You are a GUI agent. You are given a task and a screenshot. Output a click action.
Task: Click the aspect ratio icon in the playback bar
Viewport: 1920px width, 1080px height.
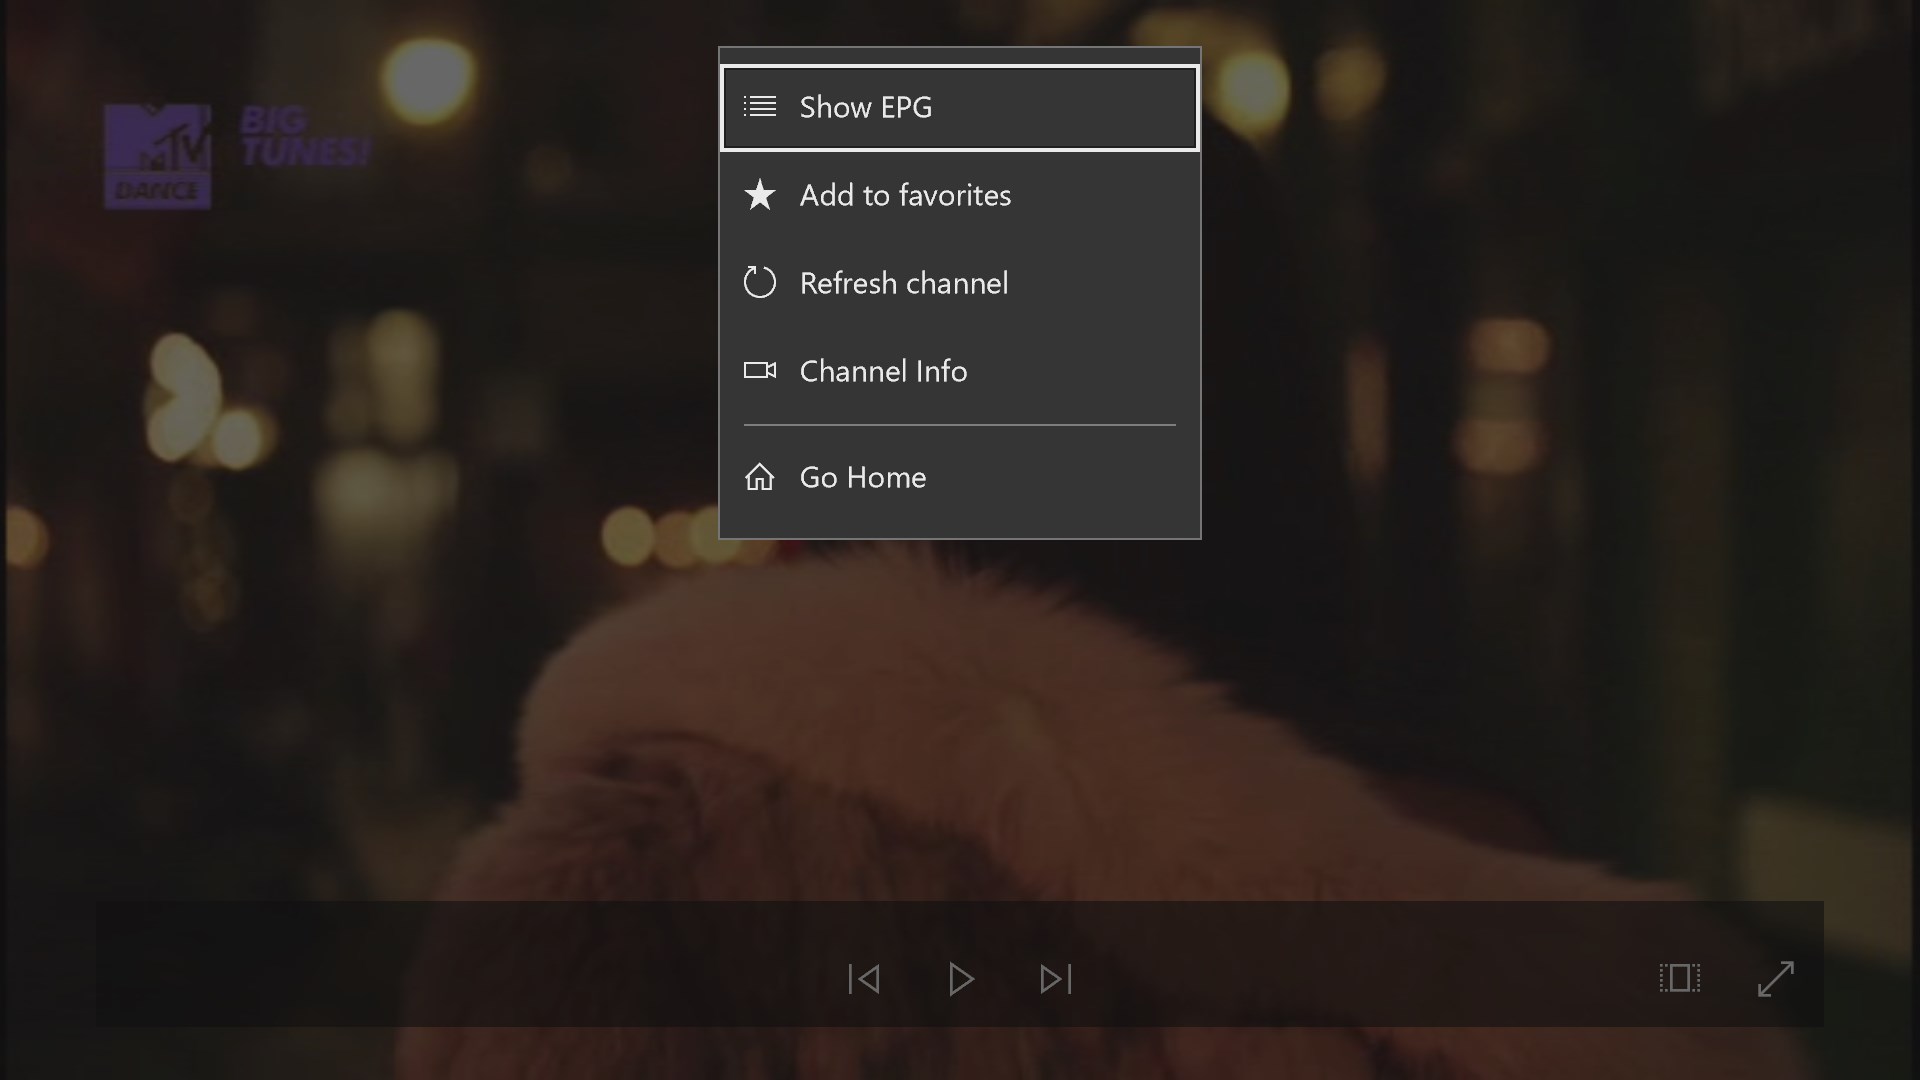click(1680, 979)
